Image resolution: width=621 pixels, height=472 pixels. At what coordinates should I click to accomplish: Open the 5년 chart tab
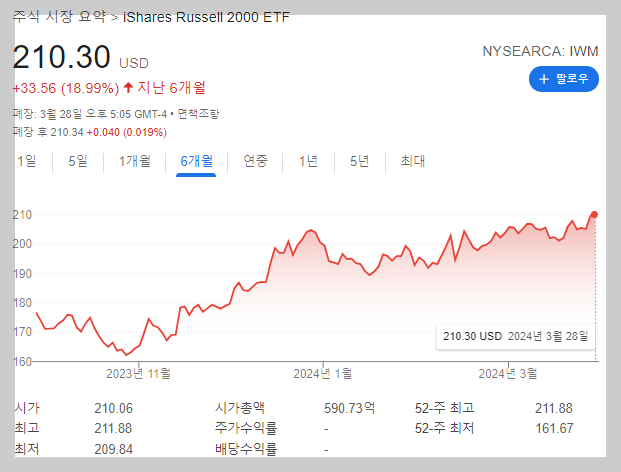coord(359,161)
